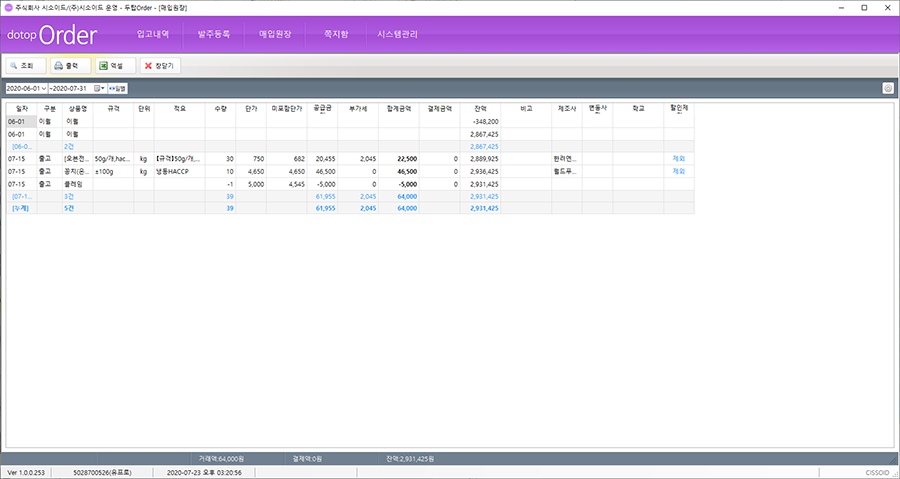Open the end date calendar picker

[x=98, y=89]
